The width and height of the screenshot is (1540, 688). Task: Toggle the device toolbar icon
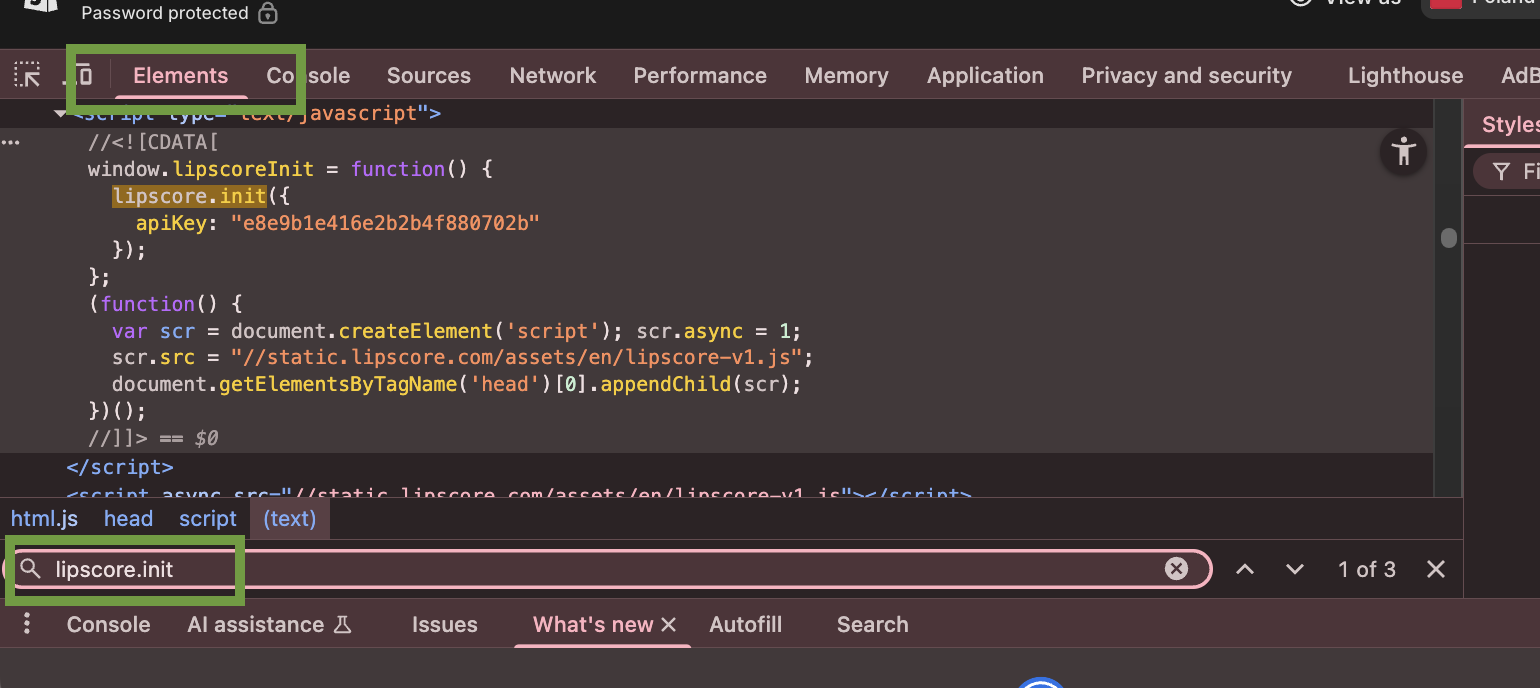(83, 75)
